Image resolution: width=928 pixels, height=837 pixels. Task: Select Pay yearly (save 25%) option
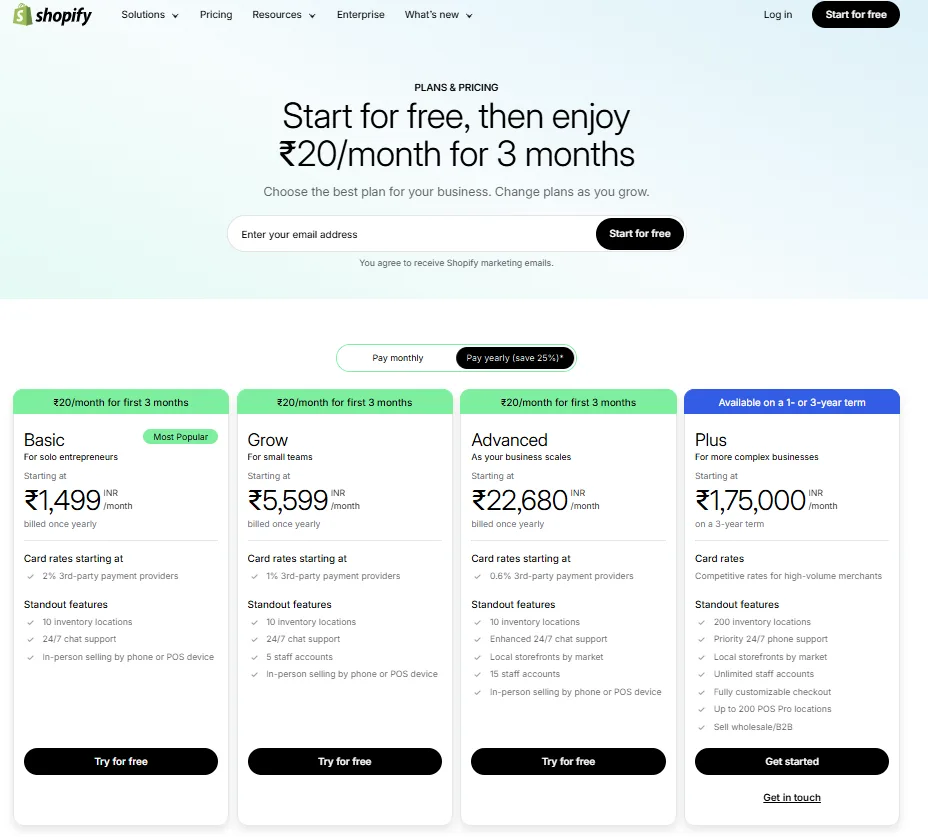pyautogui.click(x=514, y=358)
